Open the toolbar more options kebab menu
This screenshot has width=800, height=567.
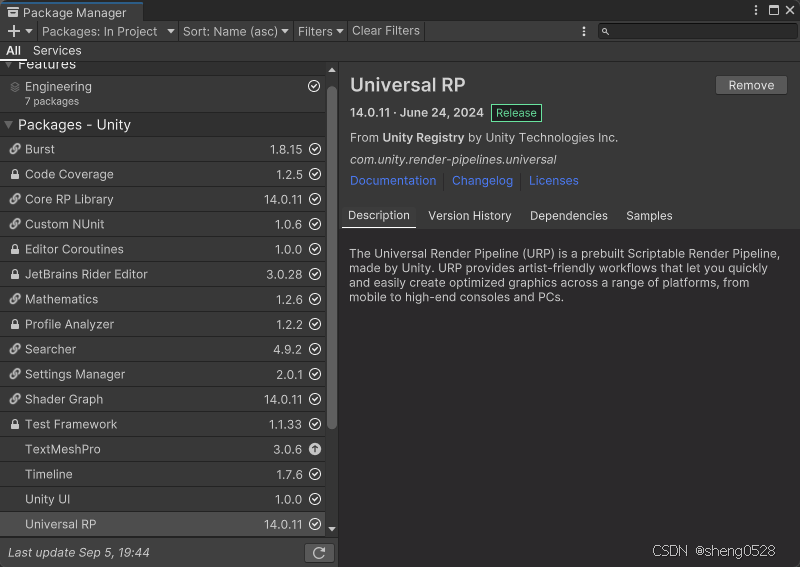point(584,31)
